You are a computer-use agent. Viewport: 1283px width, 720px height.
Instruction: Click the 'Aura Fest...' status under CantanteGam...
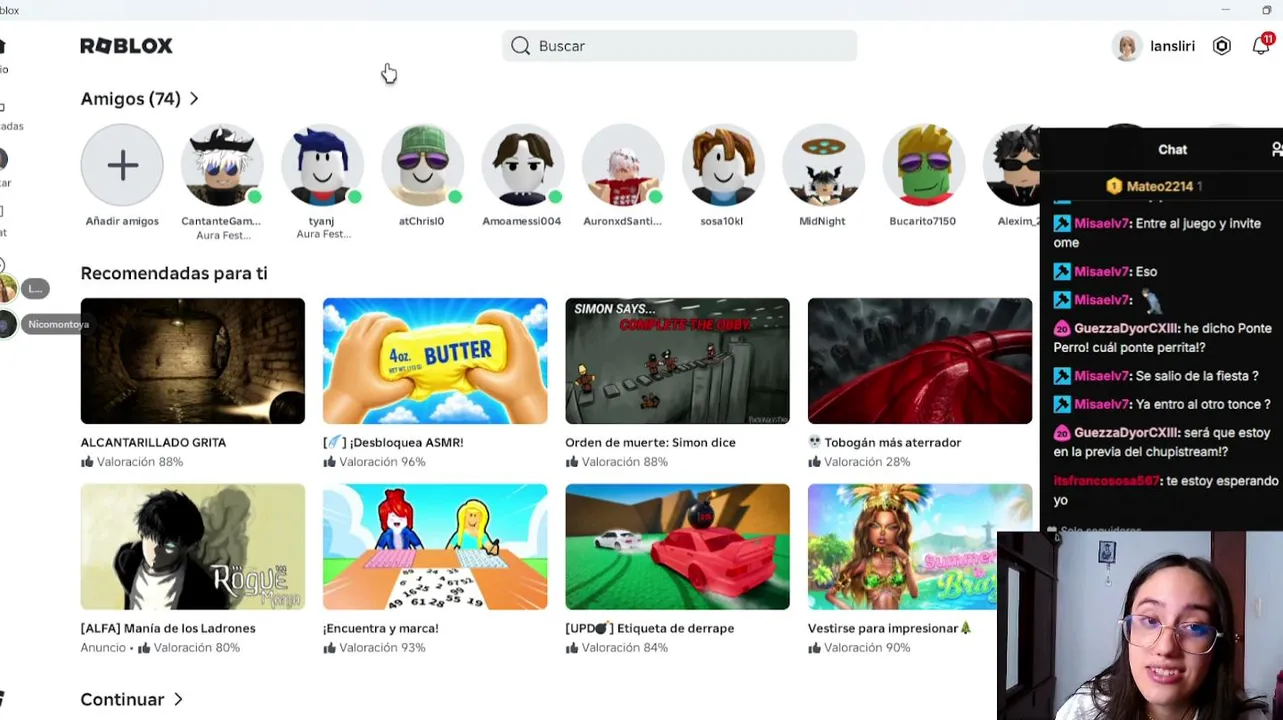pyautogui.click(x=223, y=235)
